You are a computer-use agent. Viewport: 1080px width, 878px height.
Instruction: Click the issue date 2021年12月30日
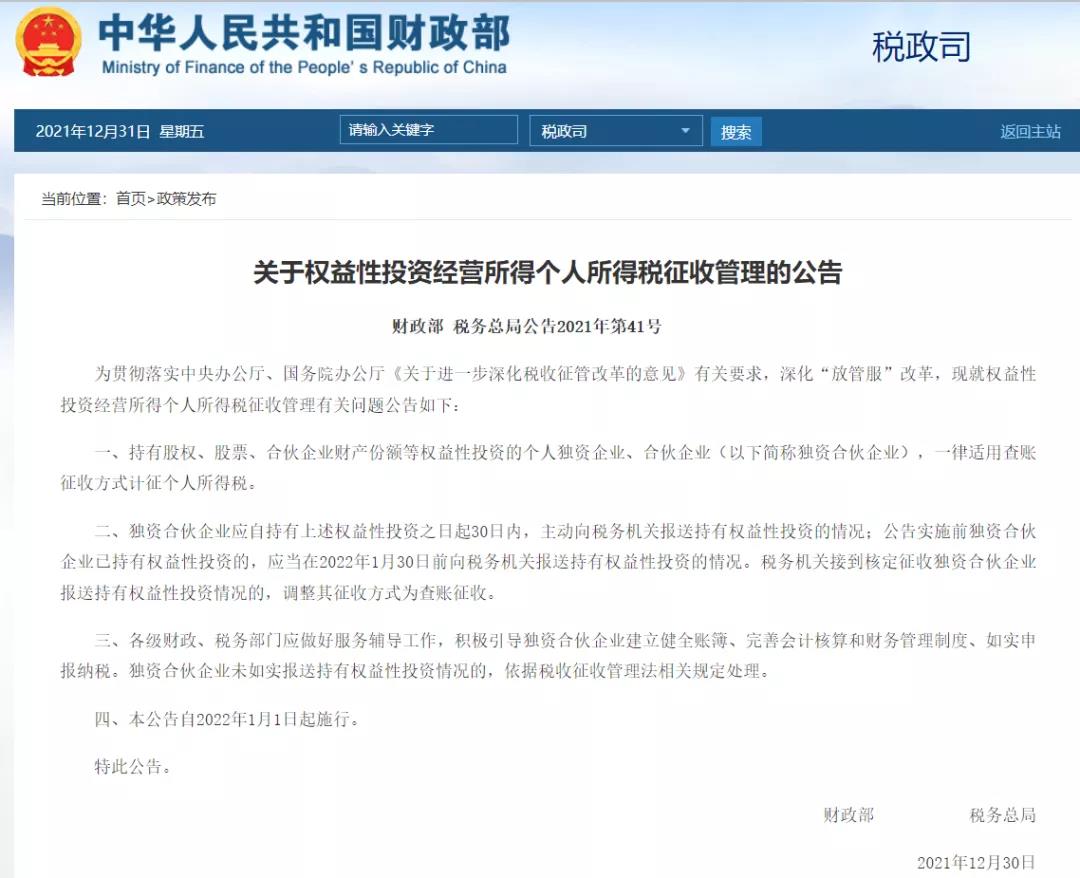click(x=976, y=862)
